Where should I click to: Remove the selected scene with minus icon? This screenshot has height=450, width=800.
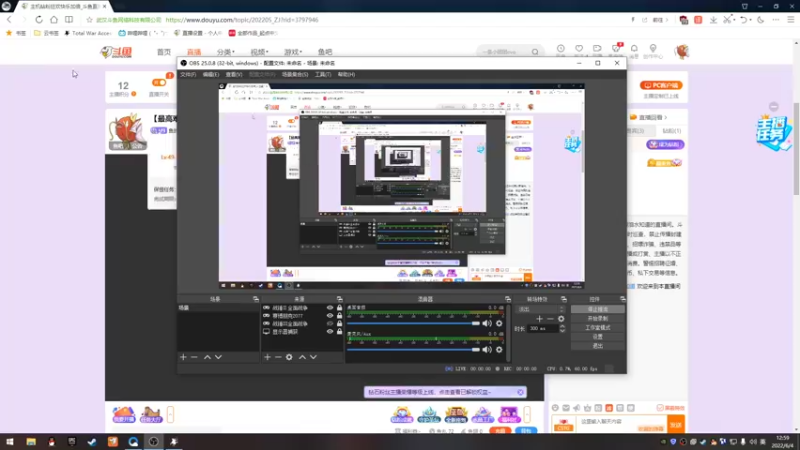(194, 357)
